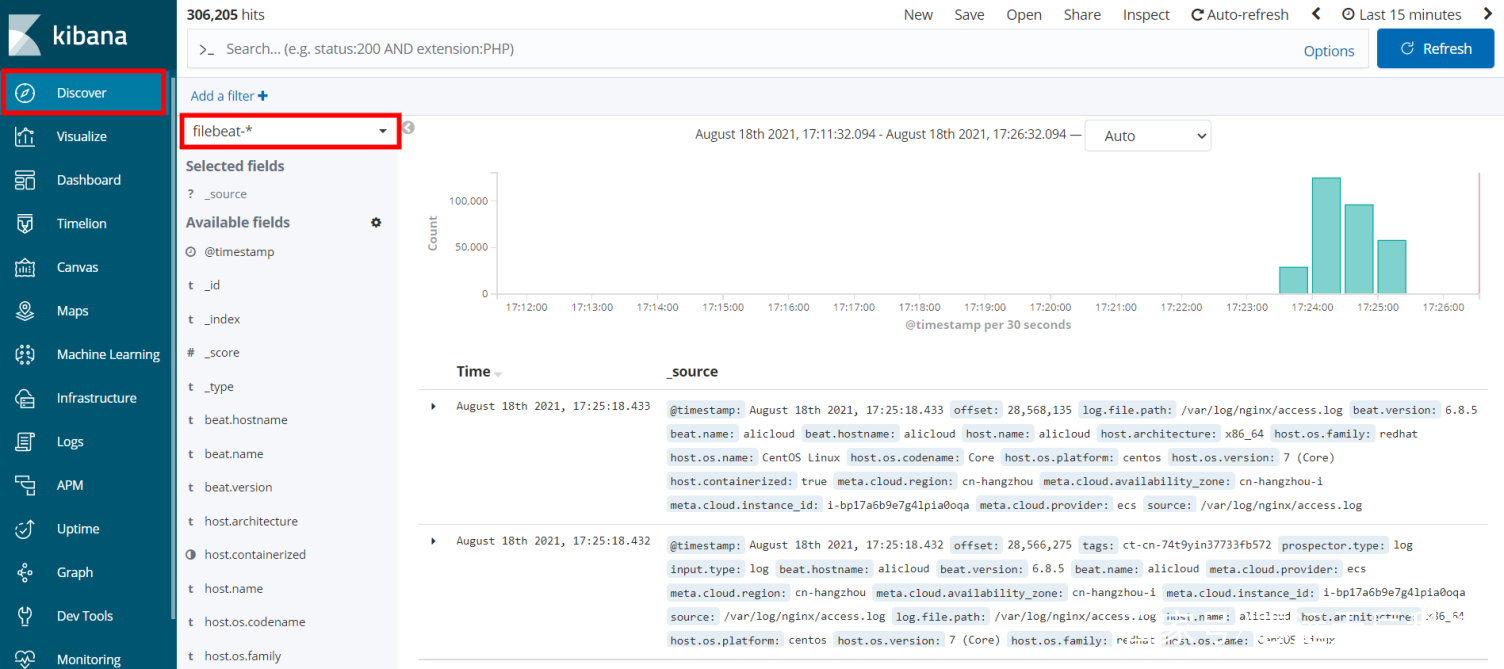Click the search query input

[x=740, y=48]
